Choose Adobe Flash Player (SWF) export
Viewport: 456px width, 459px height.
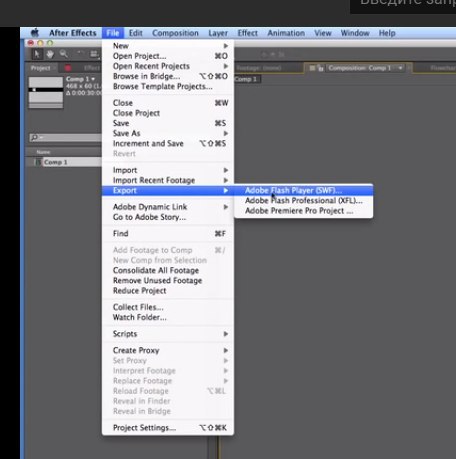303,190
